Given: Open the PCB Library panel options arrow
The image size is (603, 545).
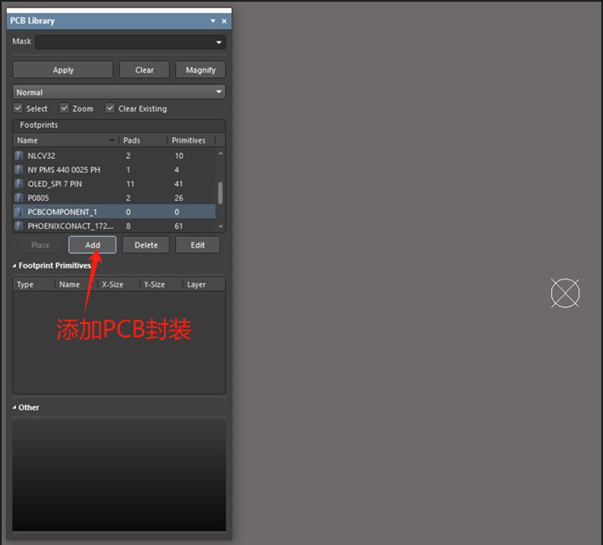Looking at the screenshot, I should (212, 21).
